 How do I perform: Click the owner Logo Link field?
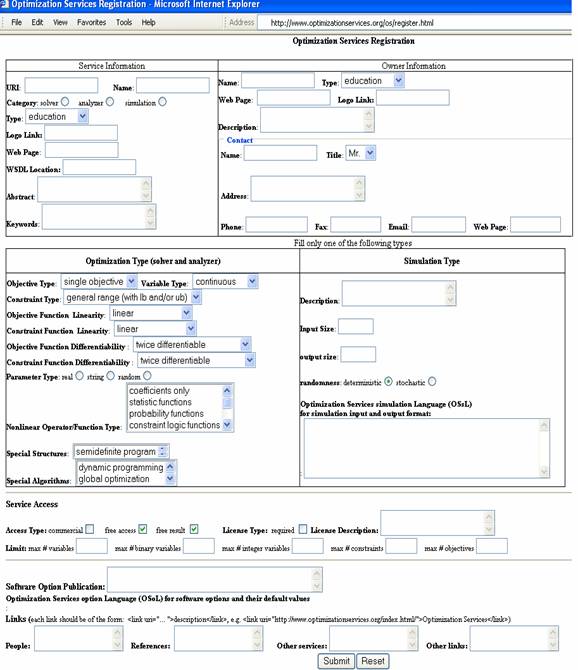click(x=413, y=98)
